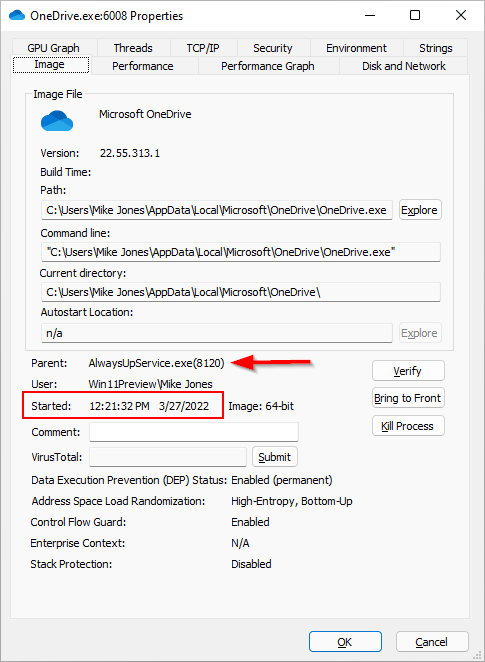Click the Verify button
The width and height of the screenshot is (485, 662).
pyautogui.click(x=408, y=371)
